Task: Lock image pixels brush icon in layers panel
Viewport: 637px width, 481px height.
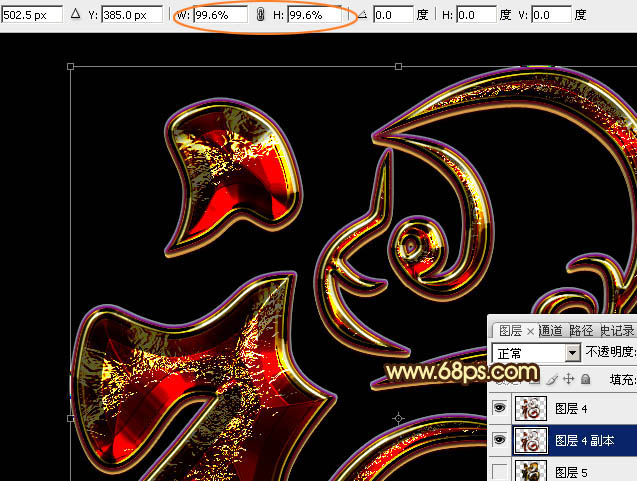Action: (x=552, y=379)
